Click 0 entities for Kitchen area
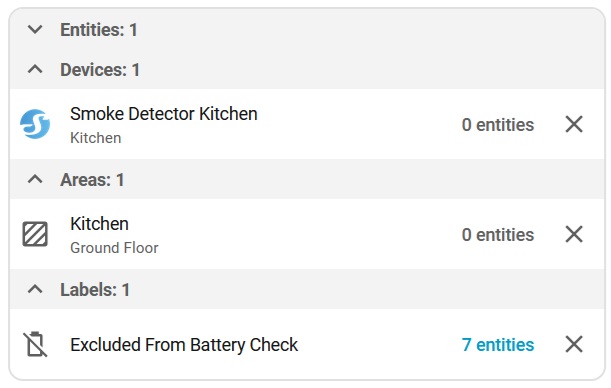611x388 pixels. pos(498,235)
